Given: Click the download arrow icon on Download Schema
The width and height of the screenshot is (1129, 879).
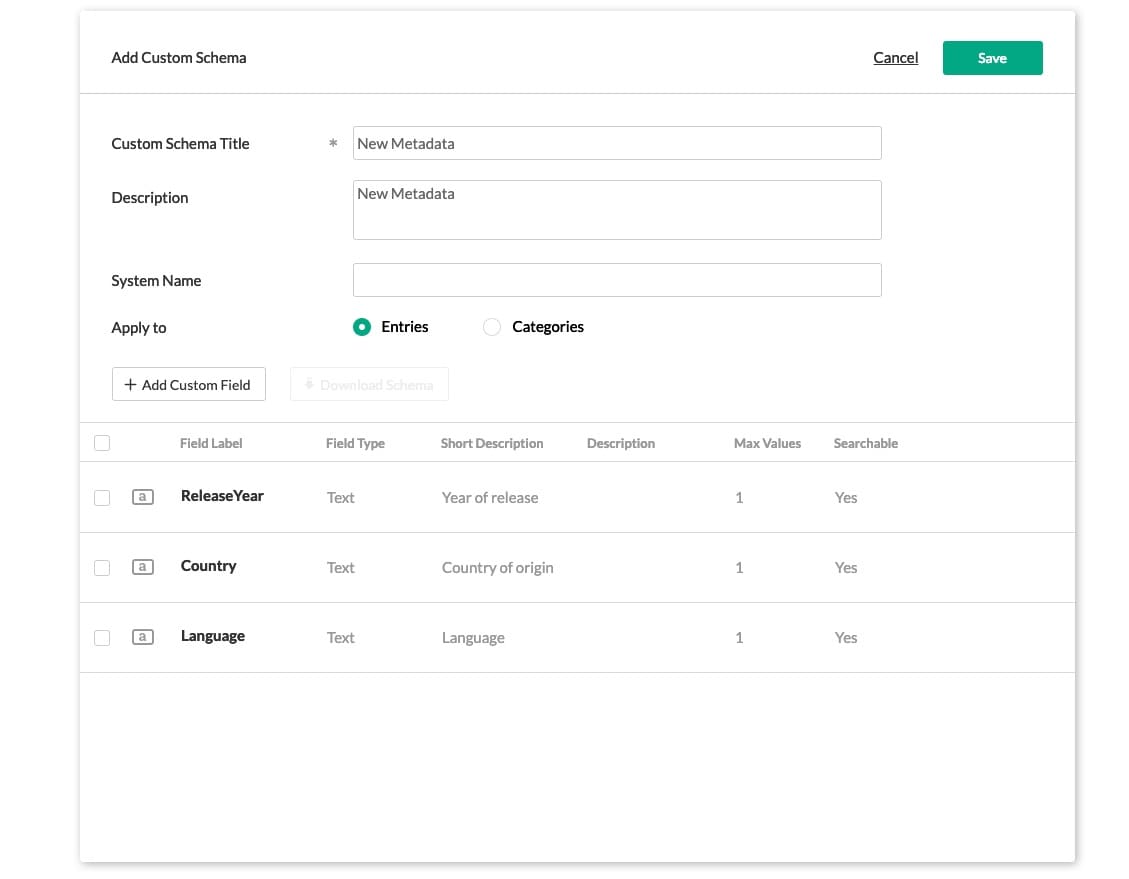Looking at the screenshot, I should (x=309, y=384).
